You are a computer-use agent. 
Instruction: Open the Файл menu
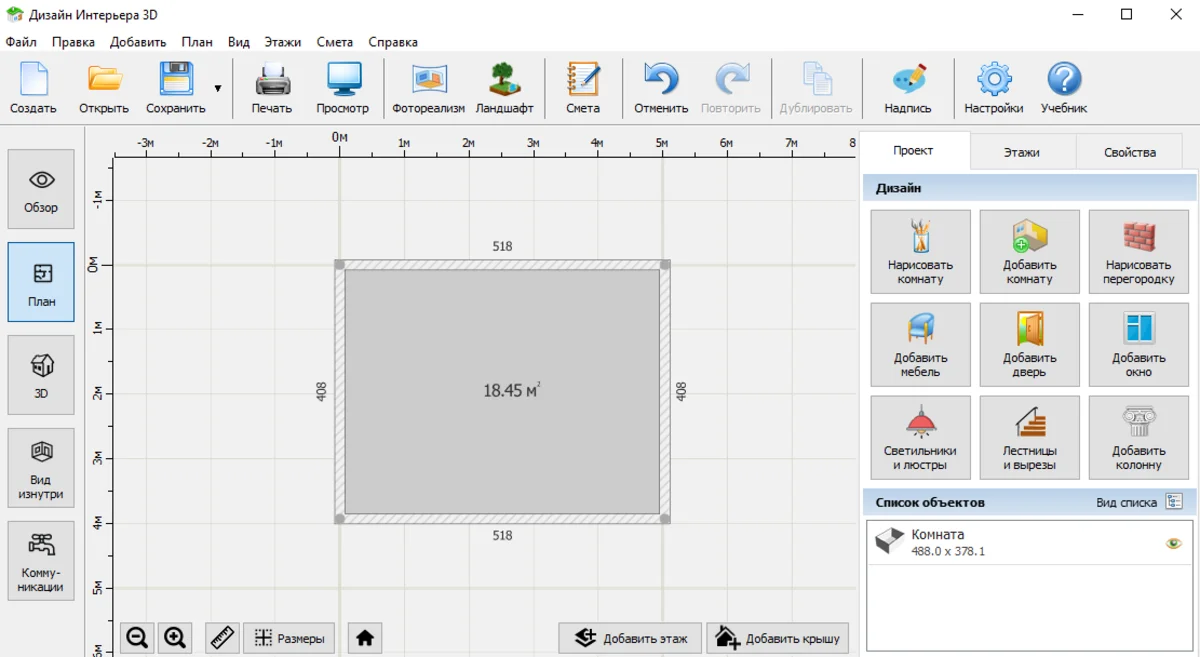coord(21,42)
